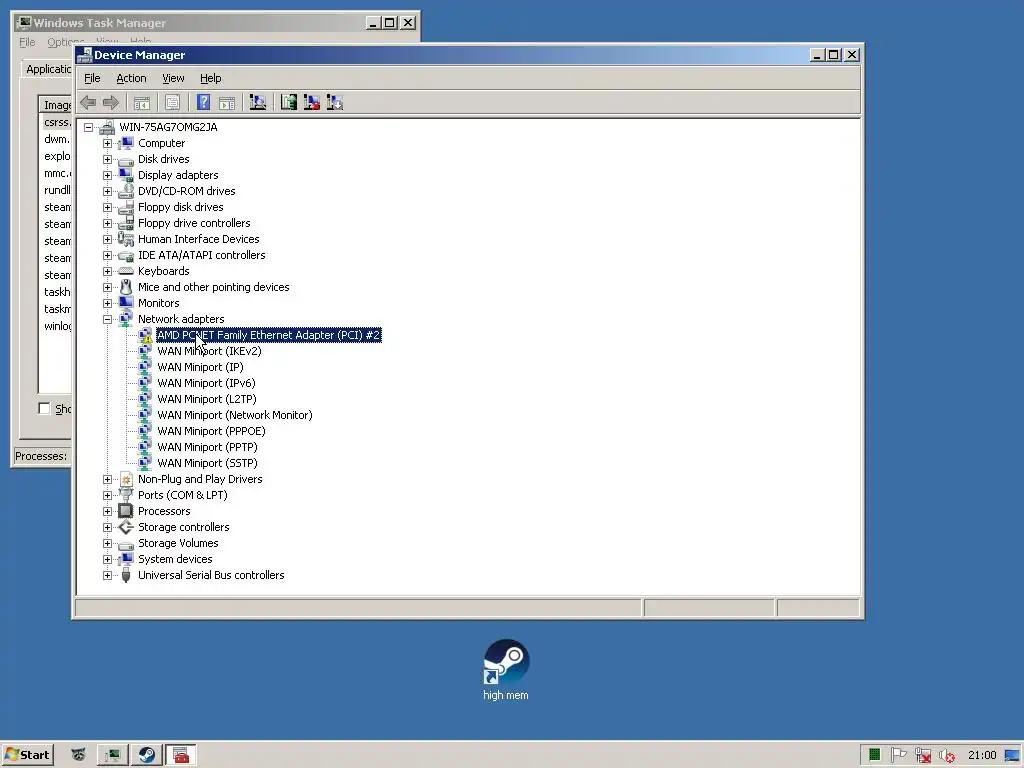Select Non-Plug and Play Drivers item
This screenshot has width=1024, height=768.
point(200,479)
